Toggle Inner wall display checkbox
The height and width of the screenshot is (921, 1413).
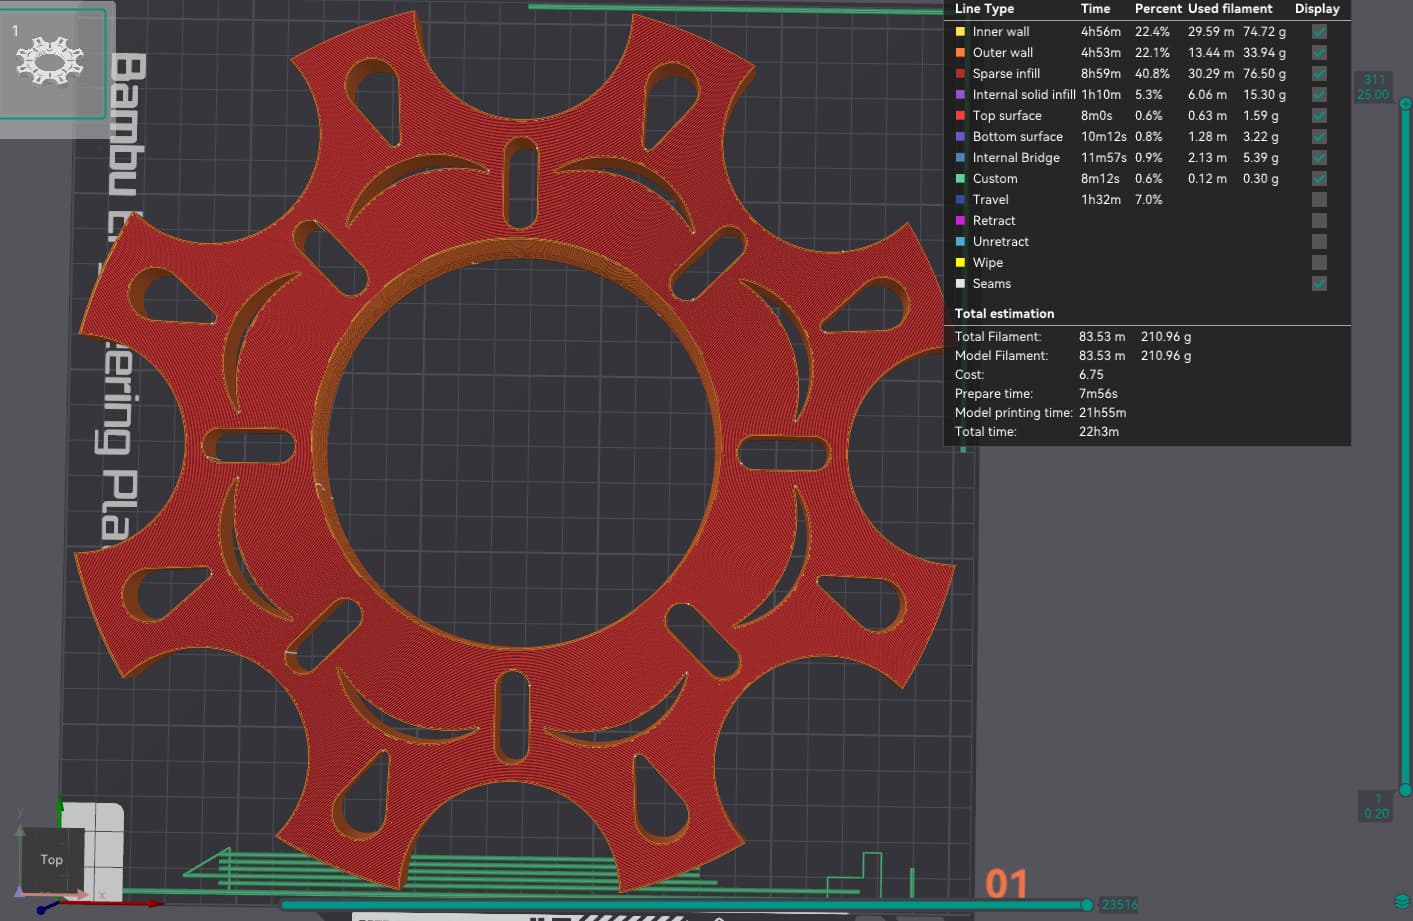click(x=1319, y=32)
